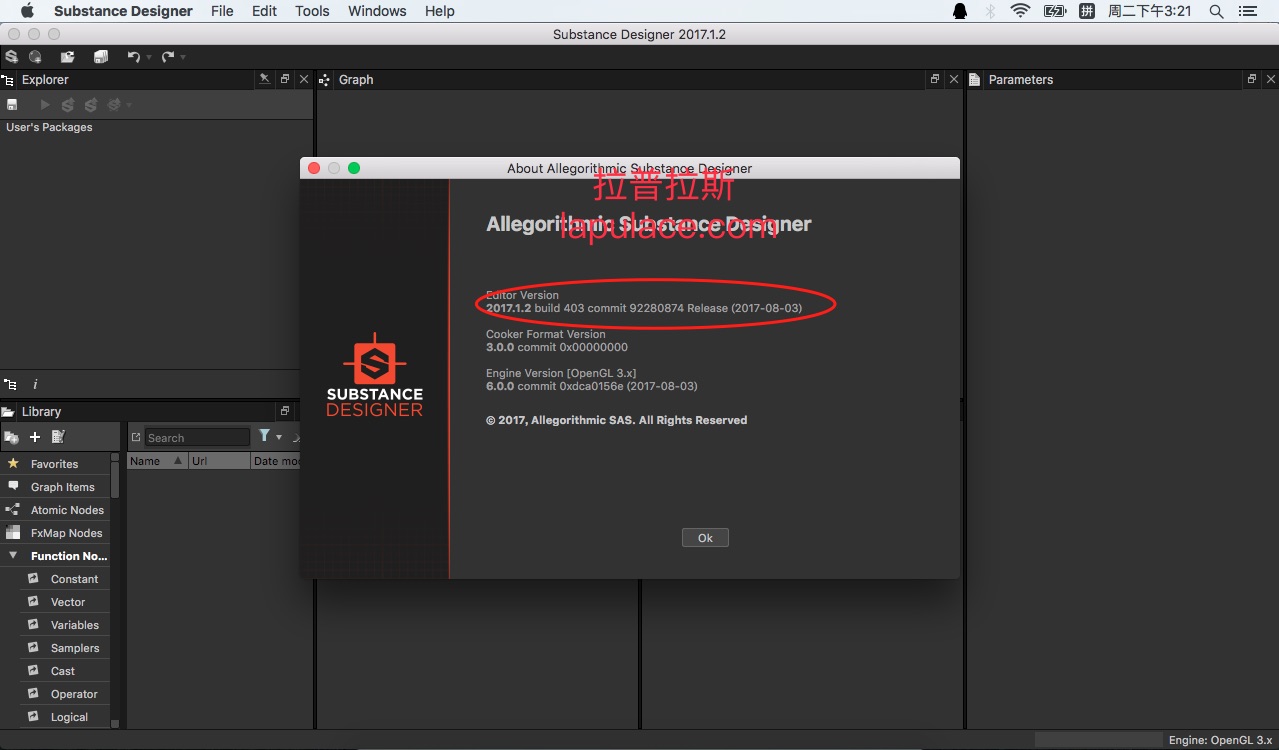Click the Library add-folder icon
1279x750 pixels.
(12, 437)
